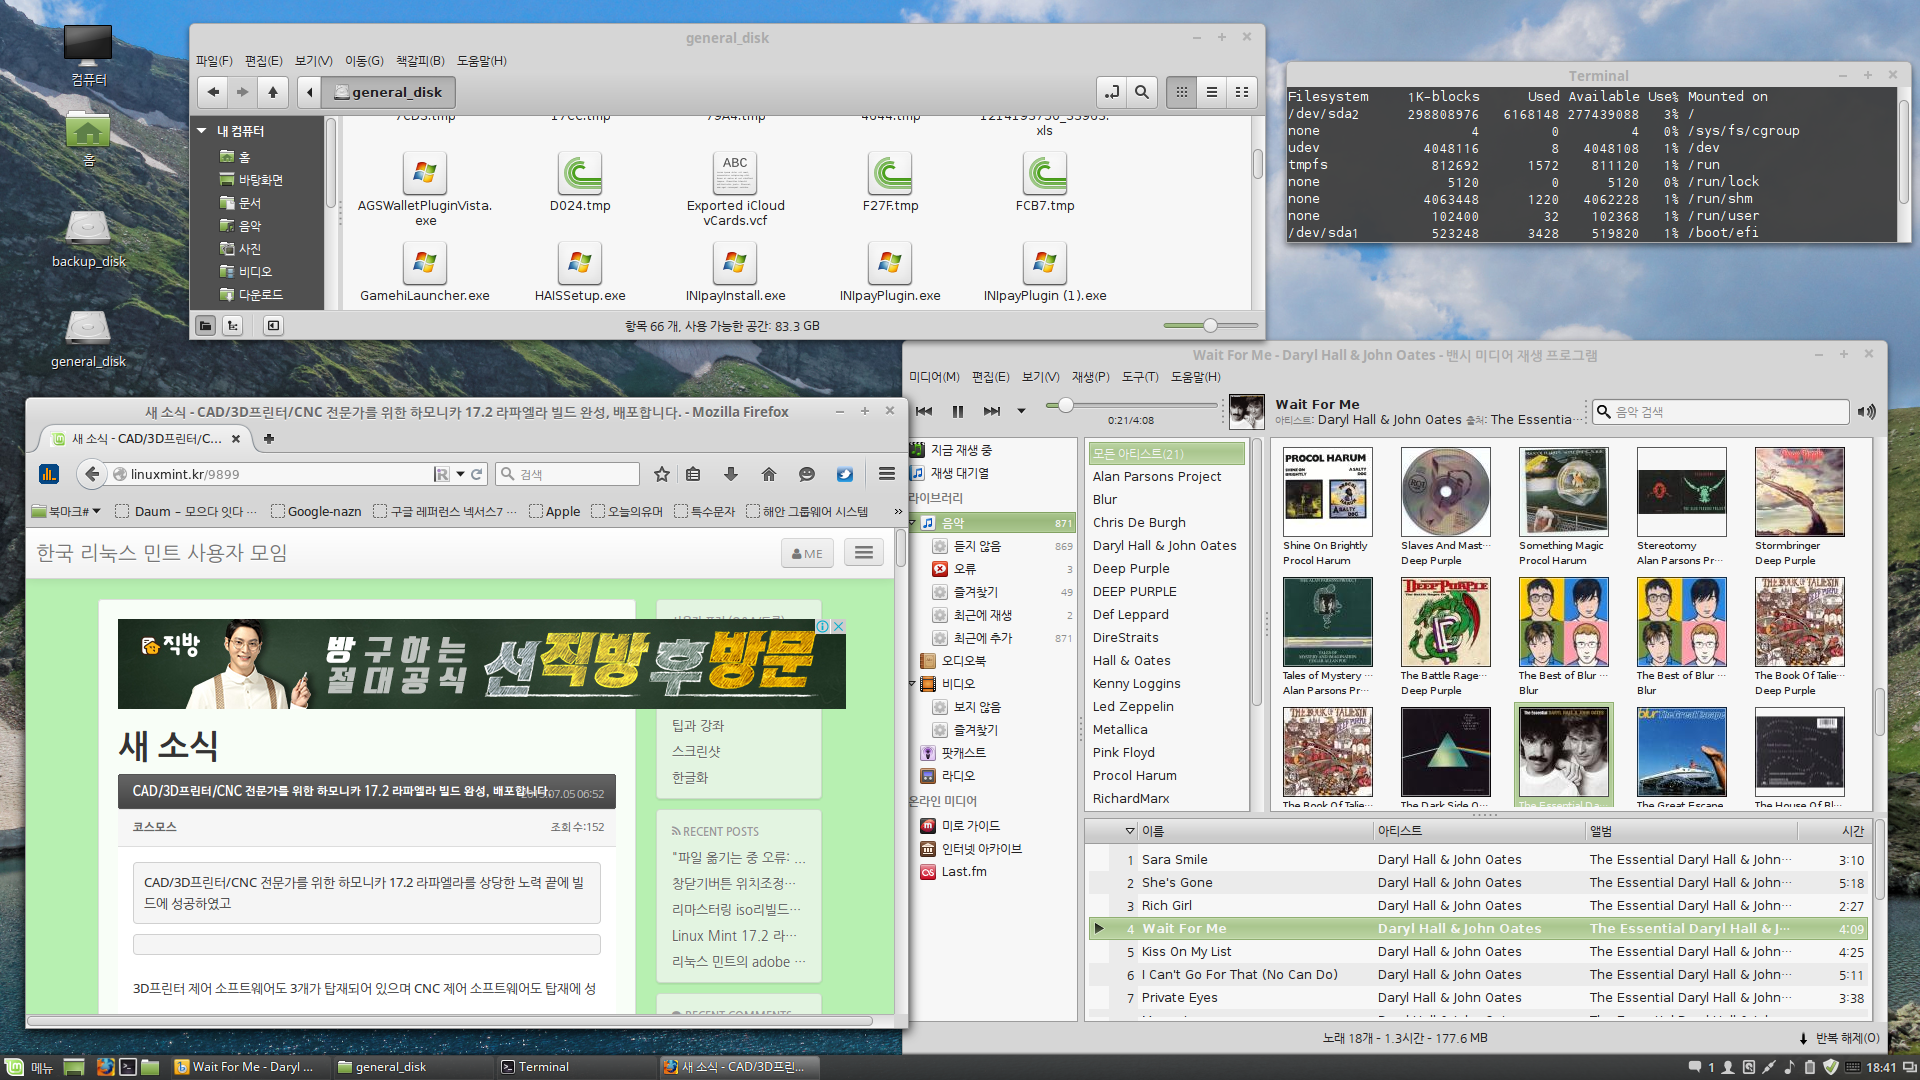Filter by artist 'Deep Purple' in Banshee

coord(1131,569)
